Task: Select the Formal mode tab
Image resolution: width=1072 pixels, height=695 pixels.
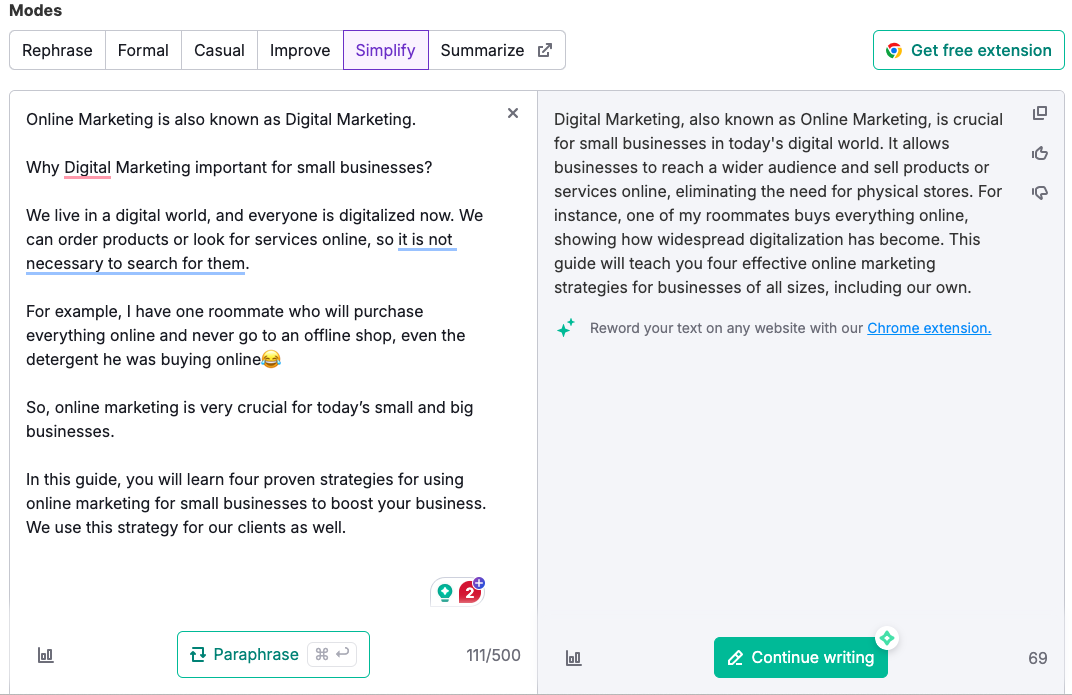Action: coord(143,49)
